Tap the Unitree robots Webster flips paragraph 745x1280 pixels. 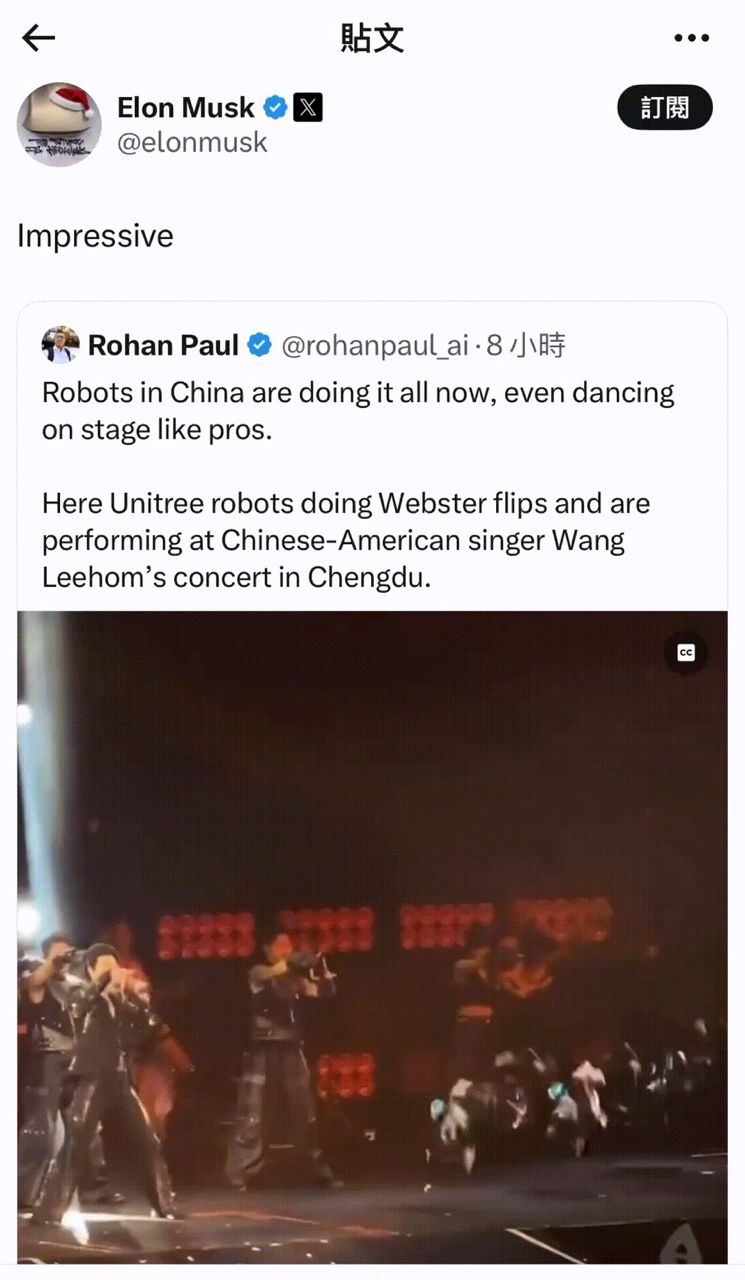coord(346,540)
